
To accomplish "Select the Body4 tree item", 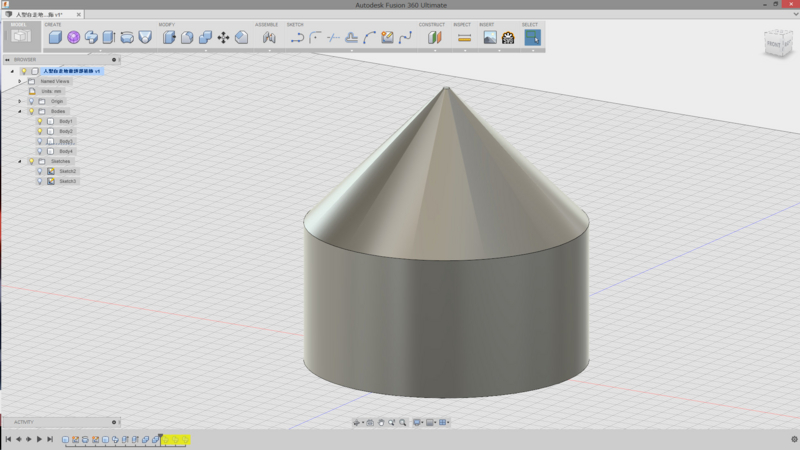I will point(66,151).
